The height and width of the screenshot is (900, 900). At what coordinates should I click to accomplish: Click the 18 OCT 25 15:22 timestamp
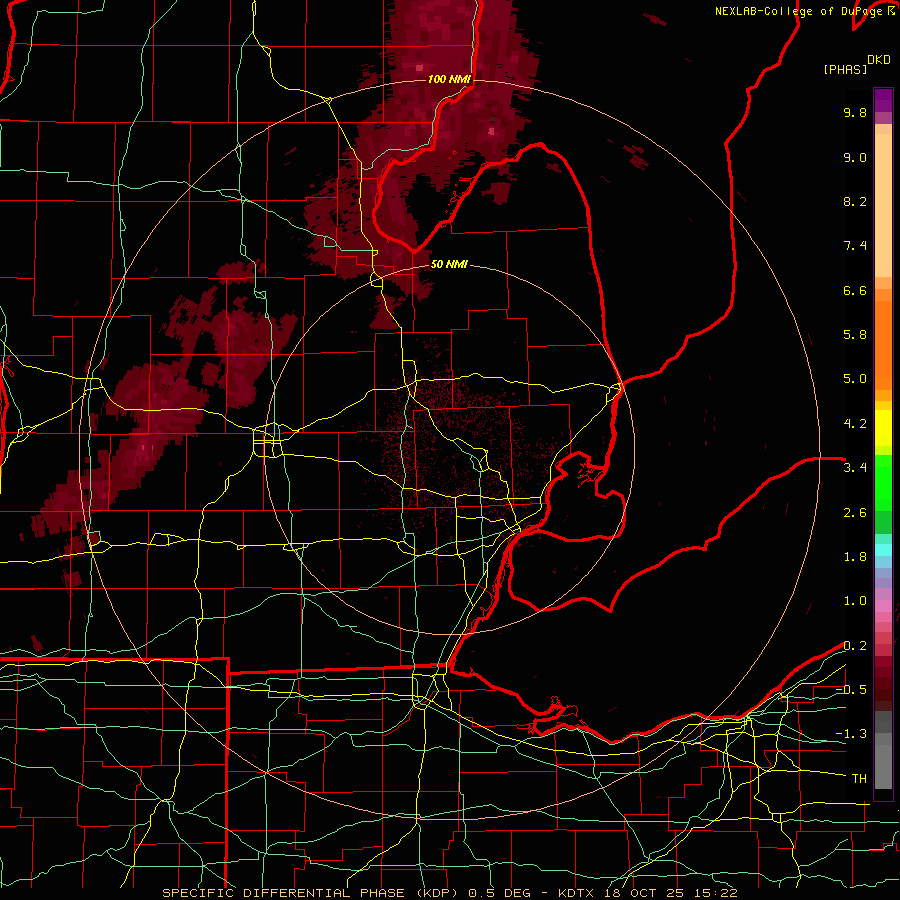point(673,893)
